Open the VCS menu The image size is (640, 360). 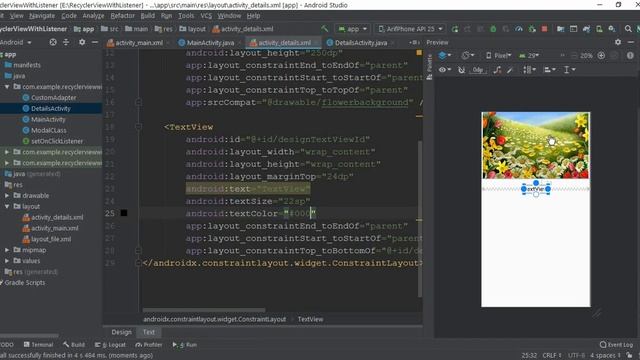coord(206,16)
